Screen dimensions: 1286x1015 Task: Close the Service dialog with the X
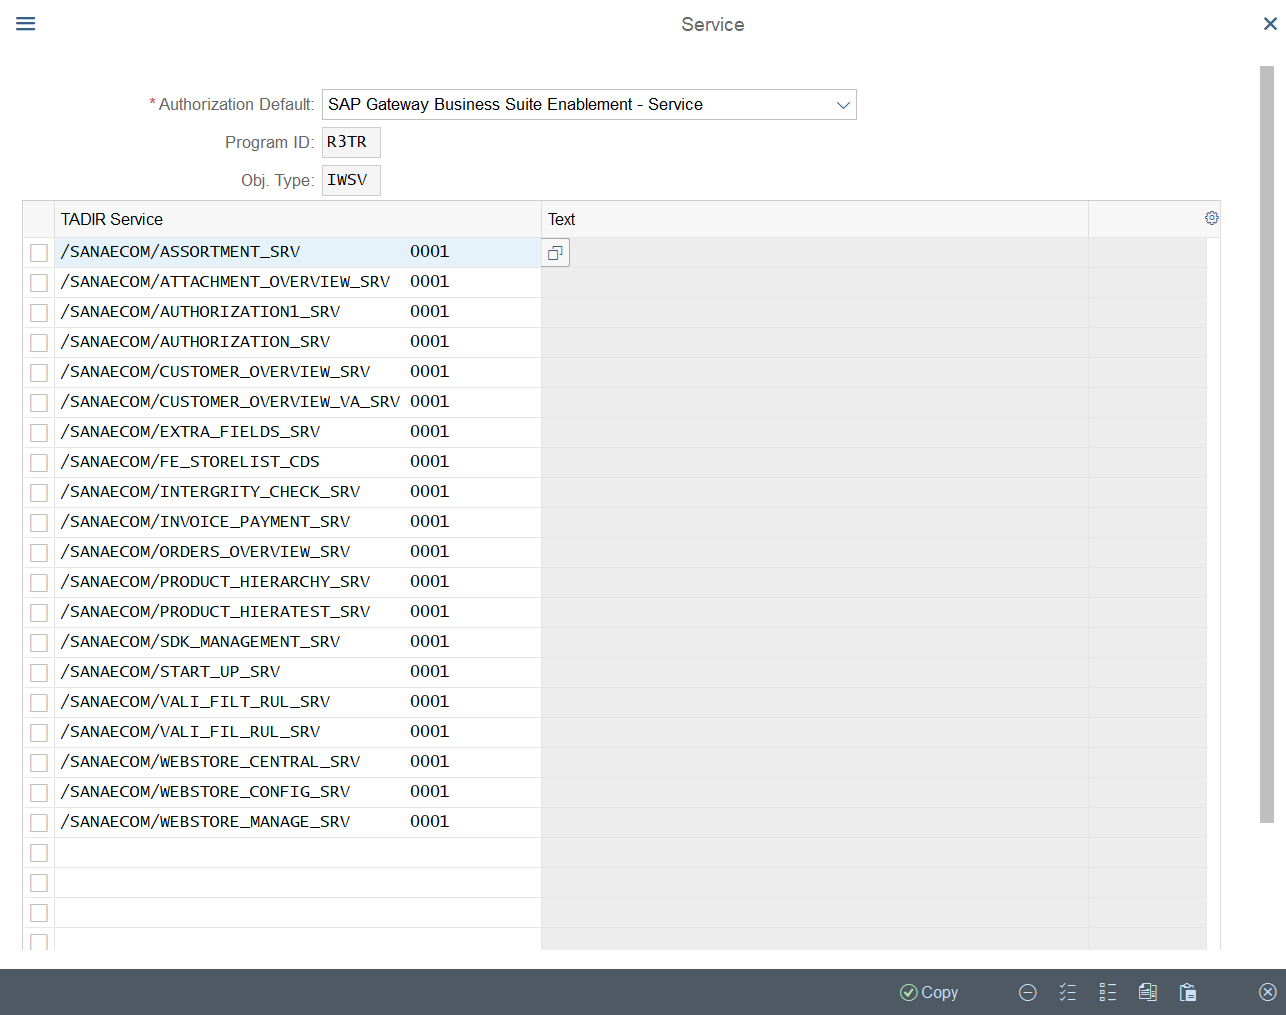click(1270, 24)
